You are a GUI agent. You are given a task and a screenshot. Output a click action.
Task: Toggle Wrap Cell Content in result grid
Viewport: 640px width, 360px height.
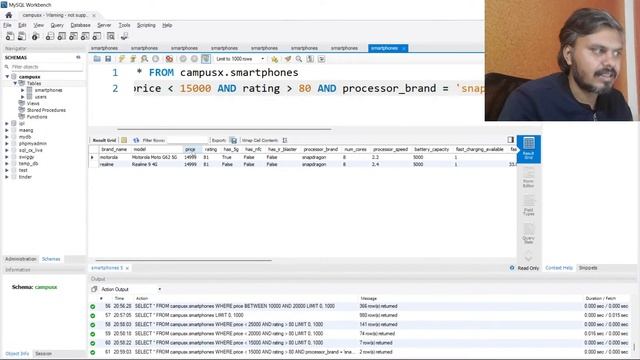(285, 140)
